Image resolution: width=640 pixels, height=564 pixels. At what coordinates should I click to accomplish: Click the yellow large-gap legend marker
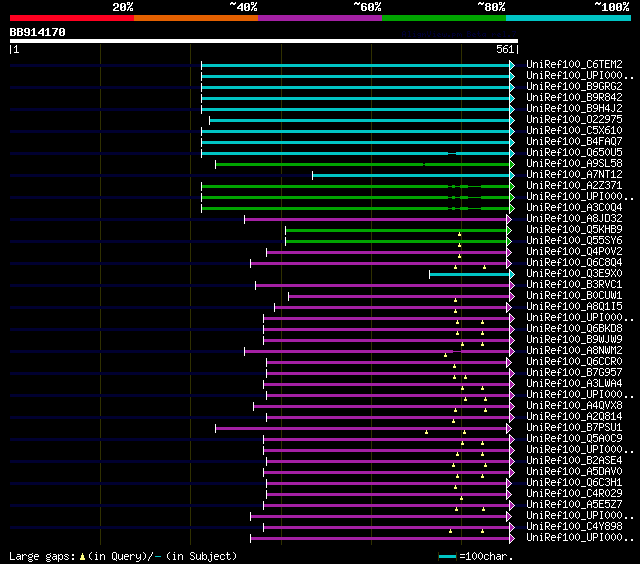82,556
